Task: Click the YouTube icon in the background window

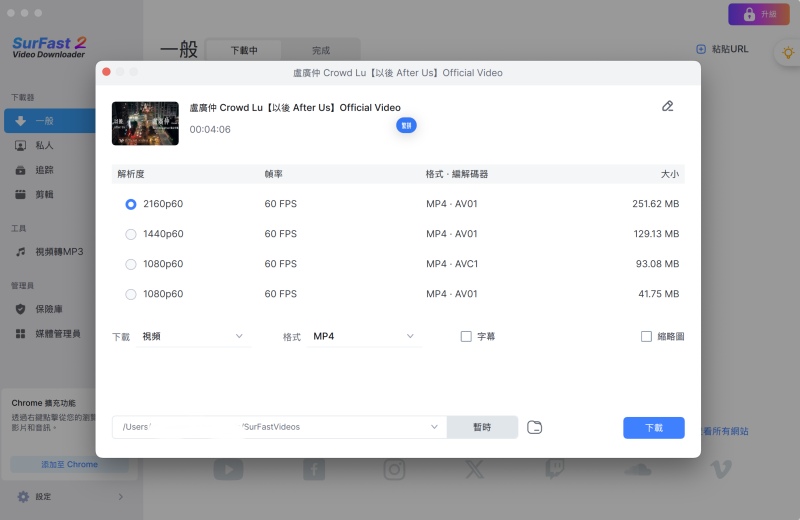Action: click(x=228, y=469)
